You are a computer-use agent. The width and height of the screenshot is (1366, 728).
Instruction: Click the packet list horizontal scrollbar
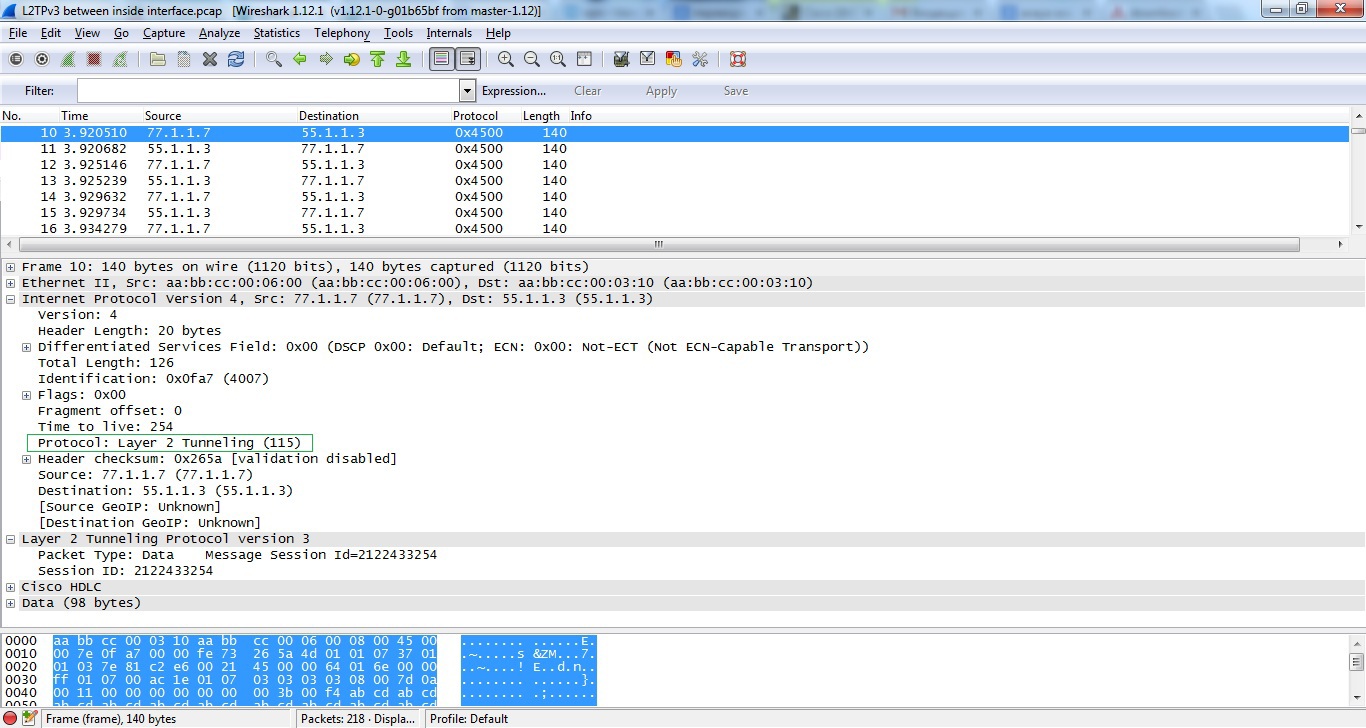point(660,244)
